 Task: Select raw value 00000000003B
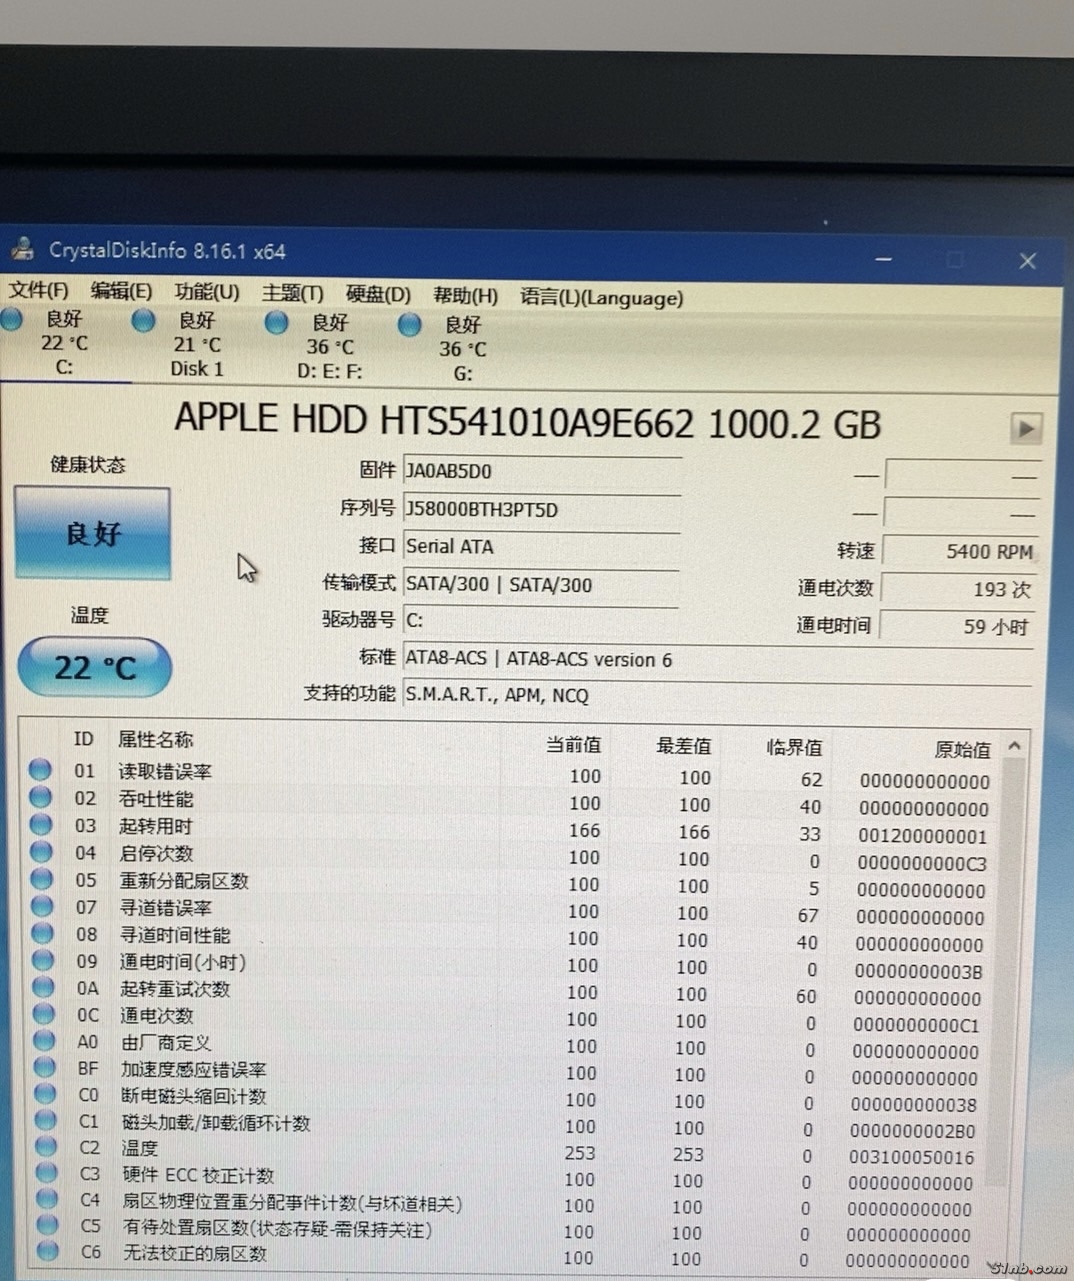[919, 971]
